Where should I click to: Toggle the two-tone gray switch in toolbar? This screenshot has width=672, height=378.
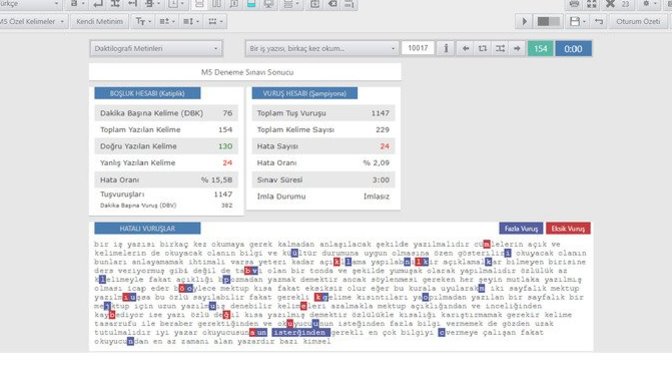pos(549,21)
